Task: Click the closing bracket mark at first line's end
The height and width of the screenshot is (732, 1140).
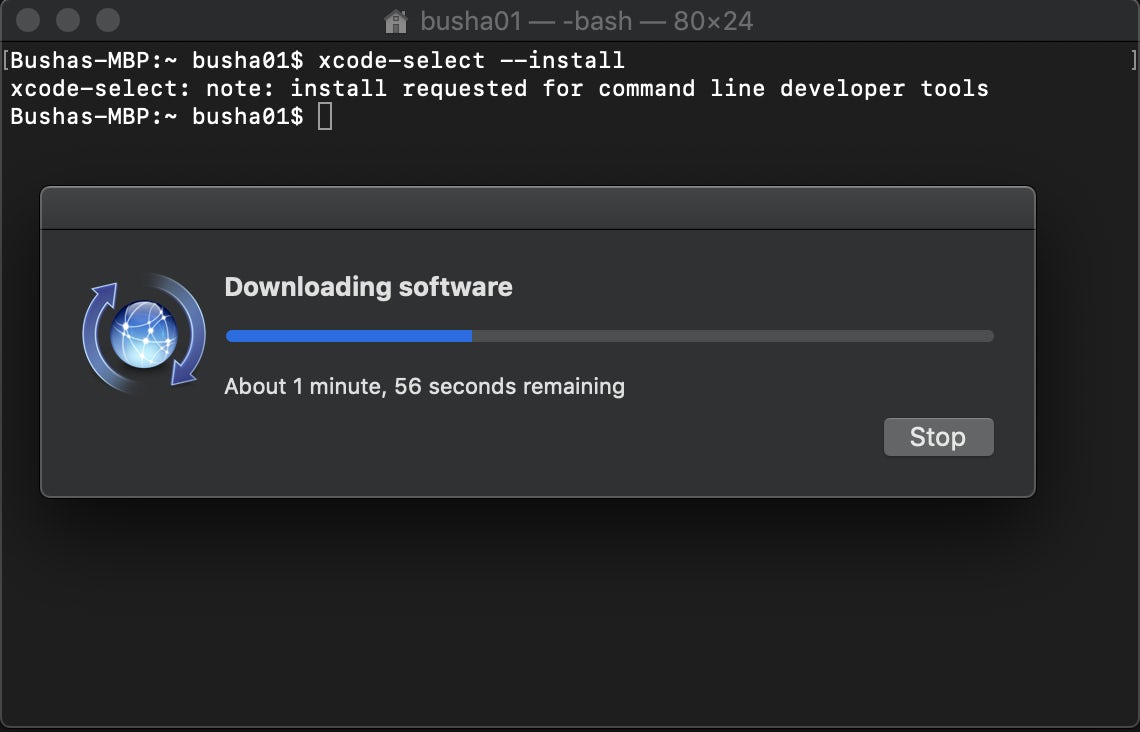Action: pos(1131,61)
